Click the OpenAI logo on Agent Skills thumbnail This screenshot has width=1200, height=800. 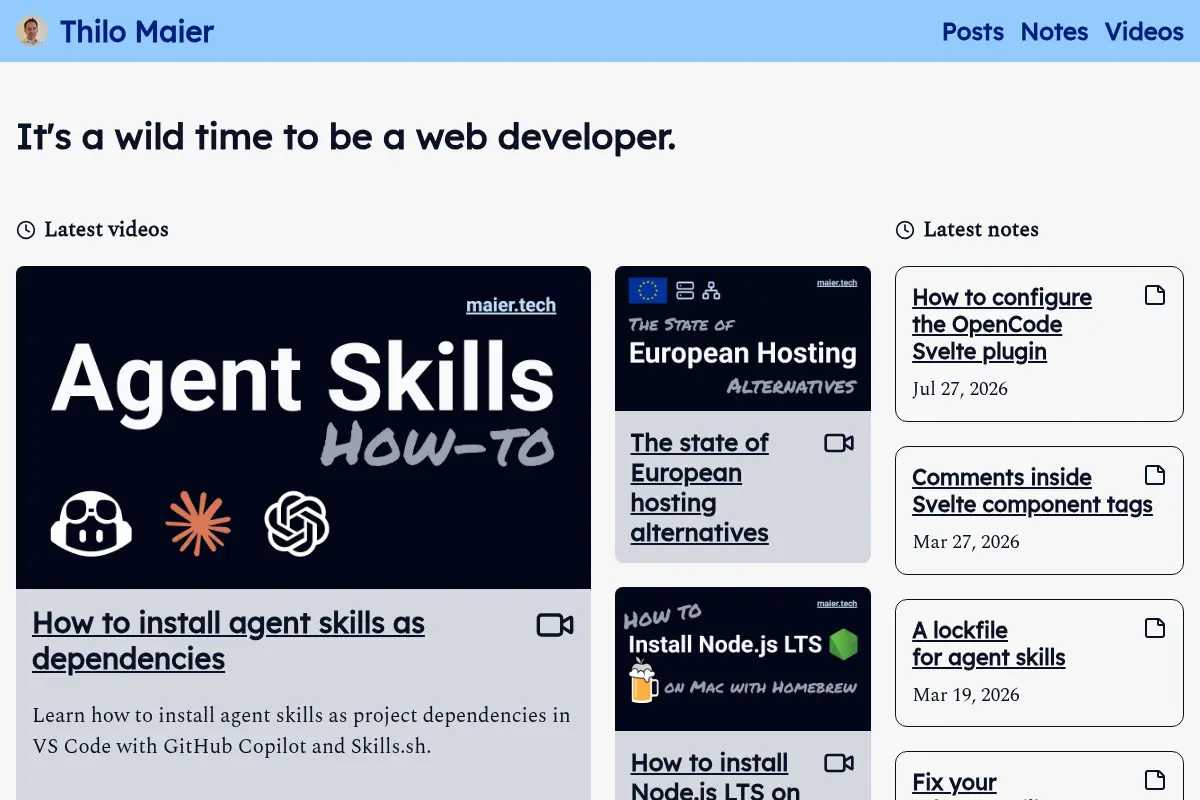click(x=297, y=523)
